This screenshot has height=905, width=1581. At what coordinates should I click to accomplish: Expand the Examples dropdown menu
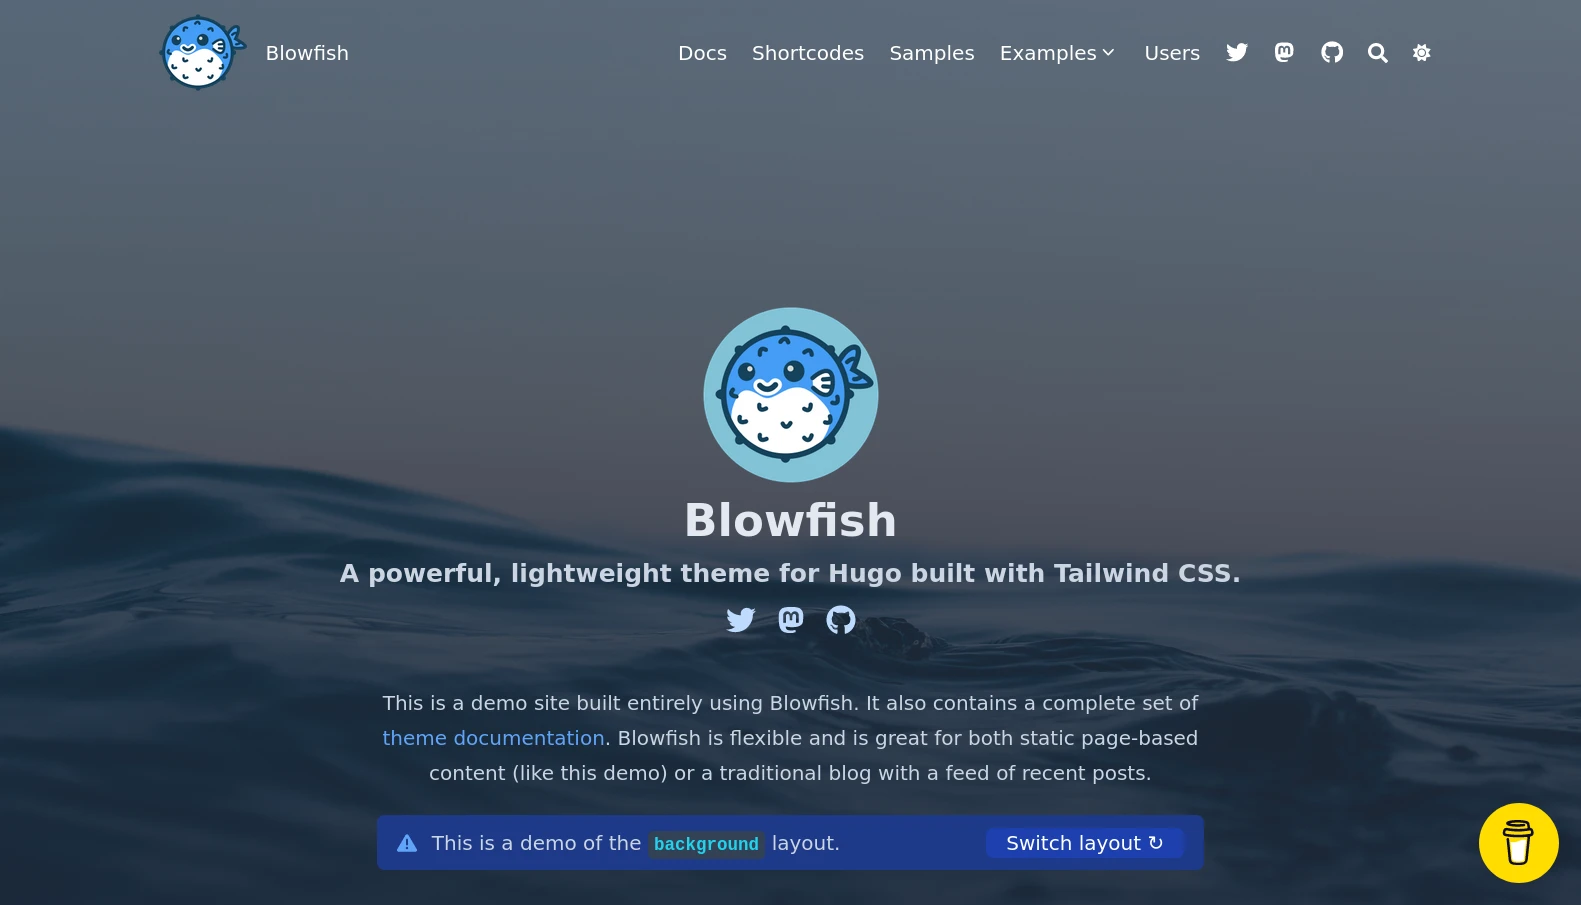coord(1057,53)
